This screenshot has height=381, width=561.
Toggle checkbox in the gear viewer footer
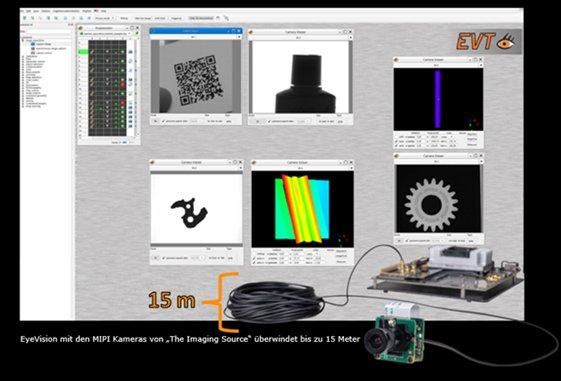[407, 241]
